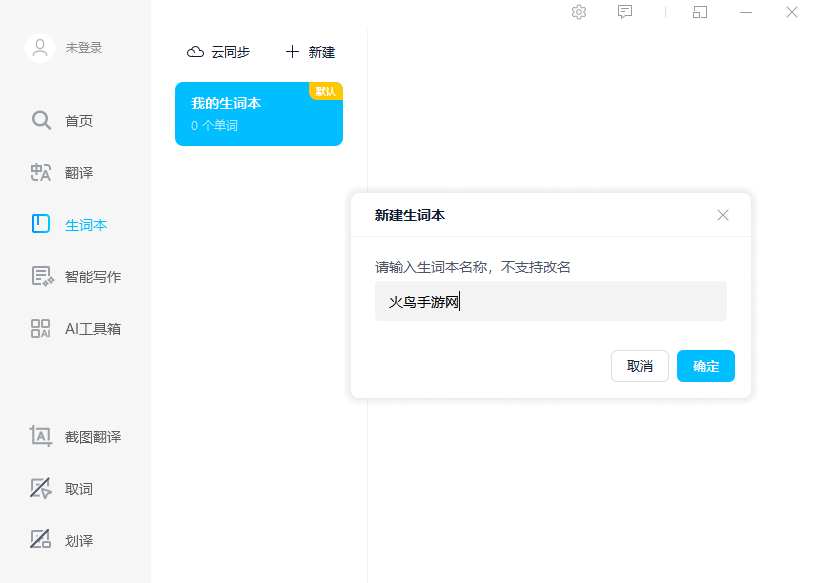This screenshot has width=815, height=583.
Task: Go to 首页 menu label
Action: [79, 121]
